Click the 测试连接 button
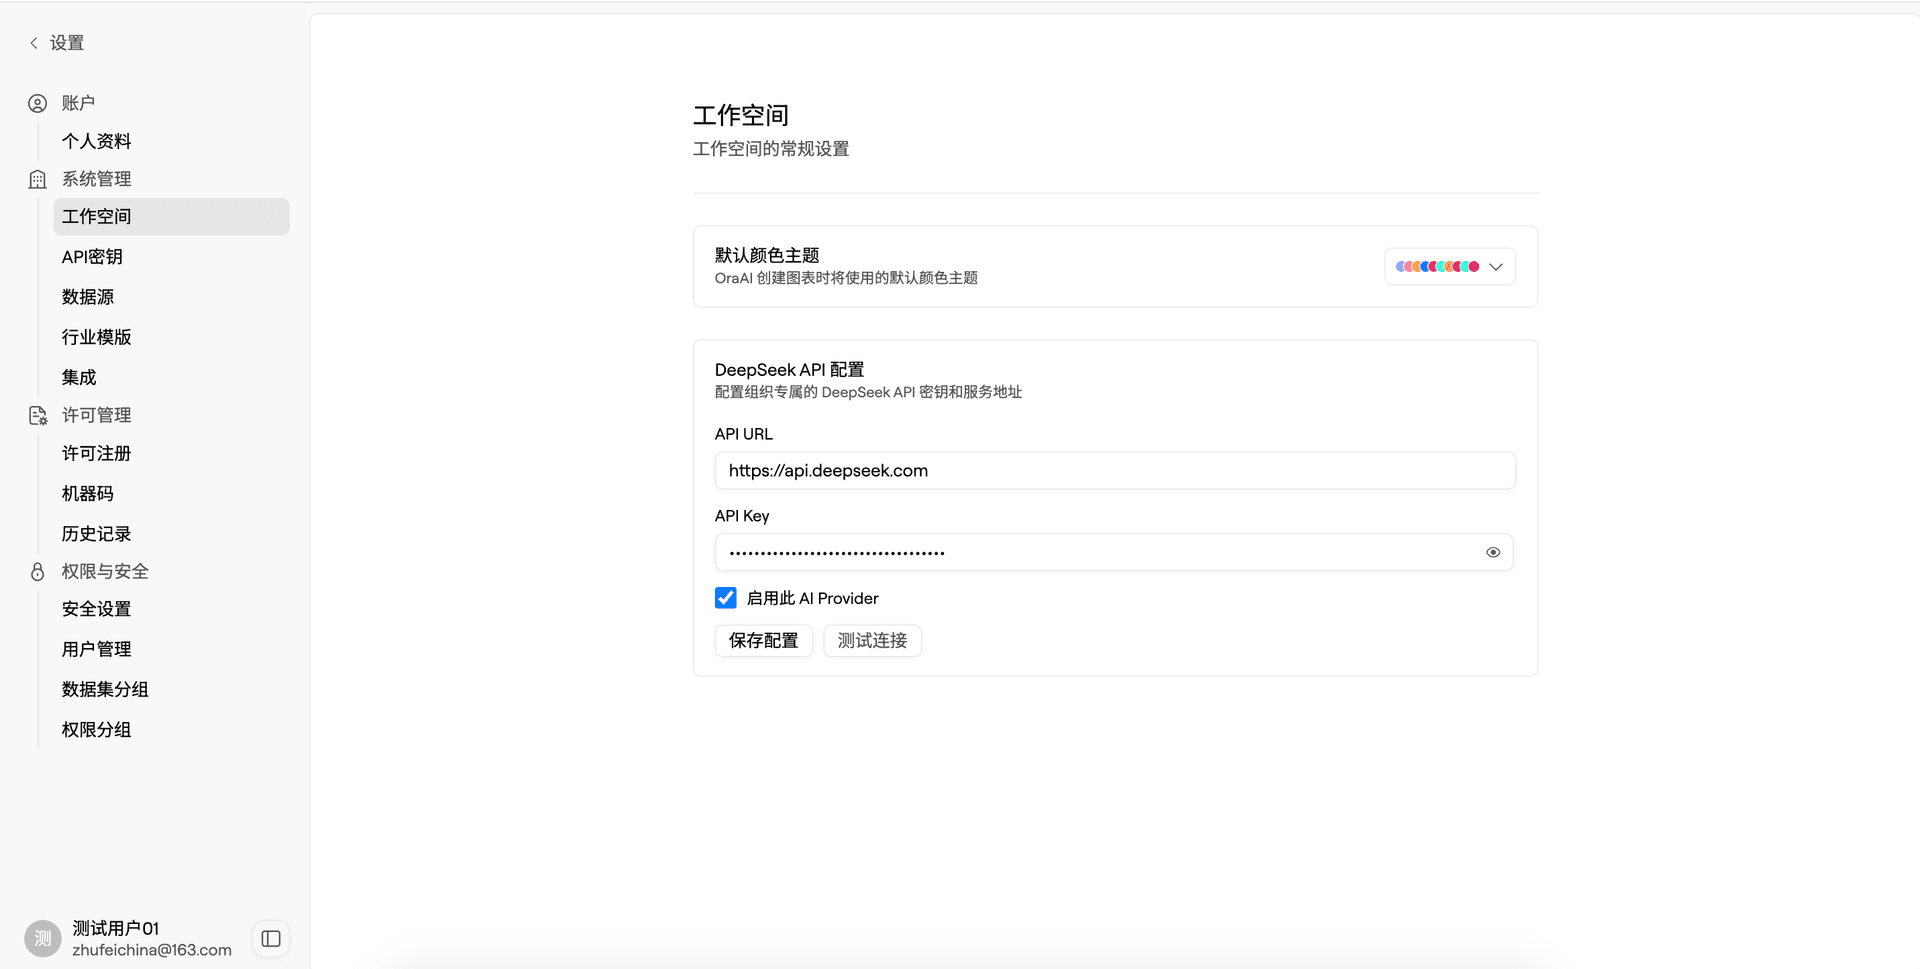 point(872,640)
